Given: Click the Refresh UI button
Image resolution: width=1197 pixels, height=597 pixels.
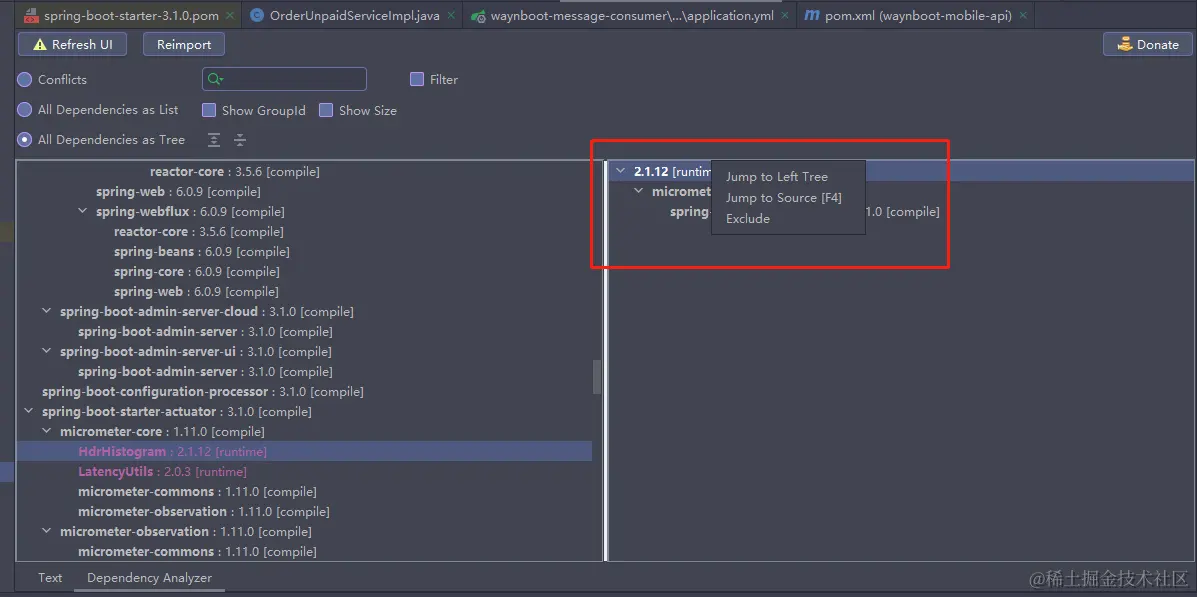Looking at the screenshot, I should click(74, 44).
